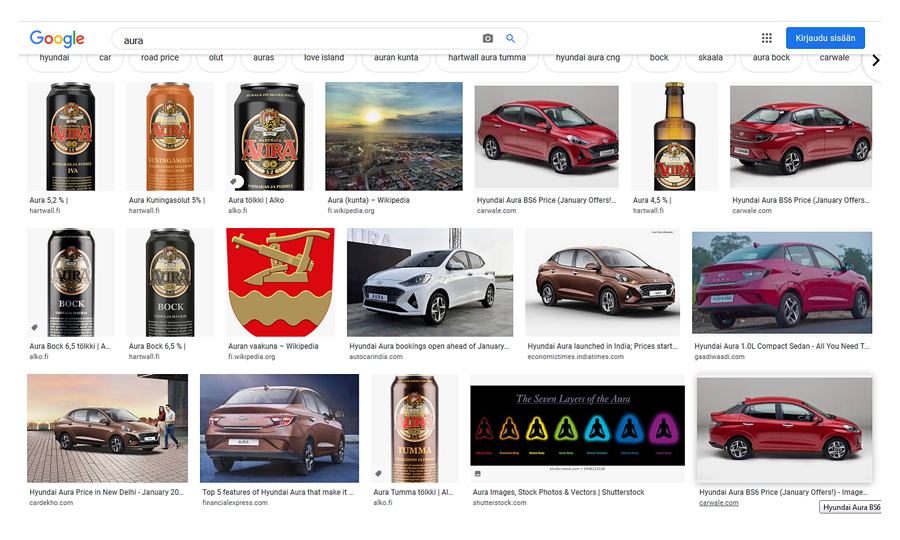
Task: Open Aura (kunta) – Wikipedia title link
Action: (x=368, y=200)
